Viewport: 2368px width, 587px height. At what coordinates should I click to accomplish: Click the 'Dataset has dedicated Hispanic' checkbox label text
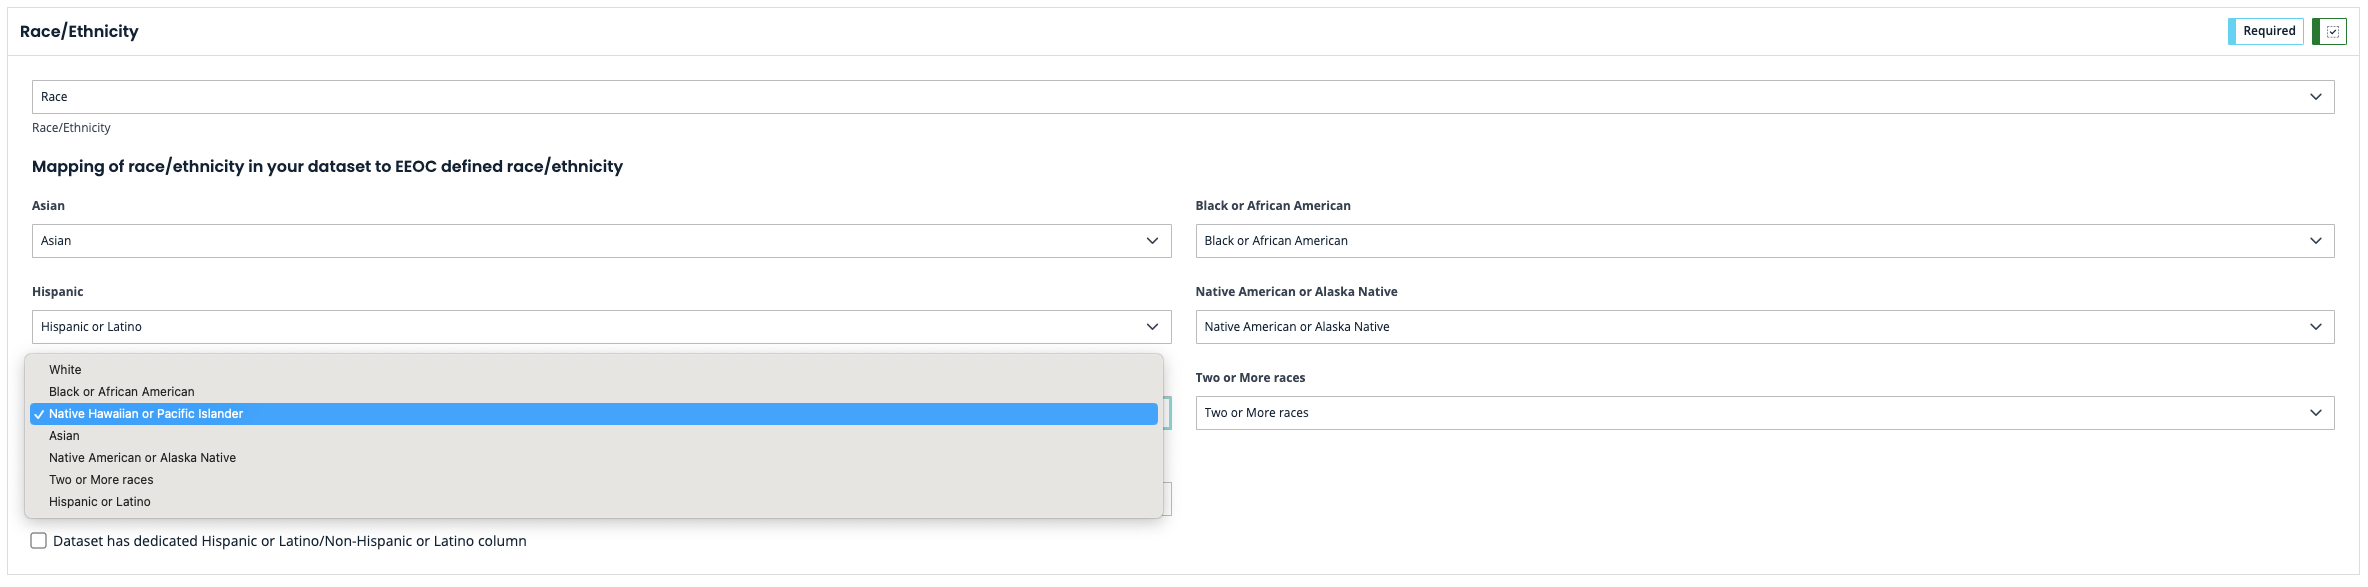[289, 541]
